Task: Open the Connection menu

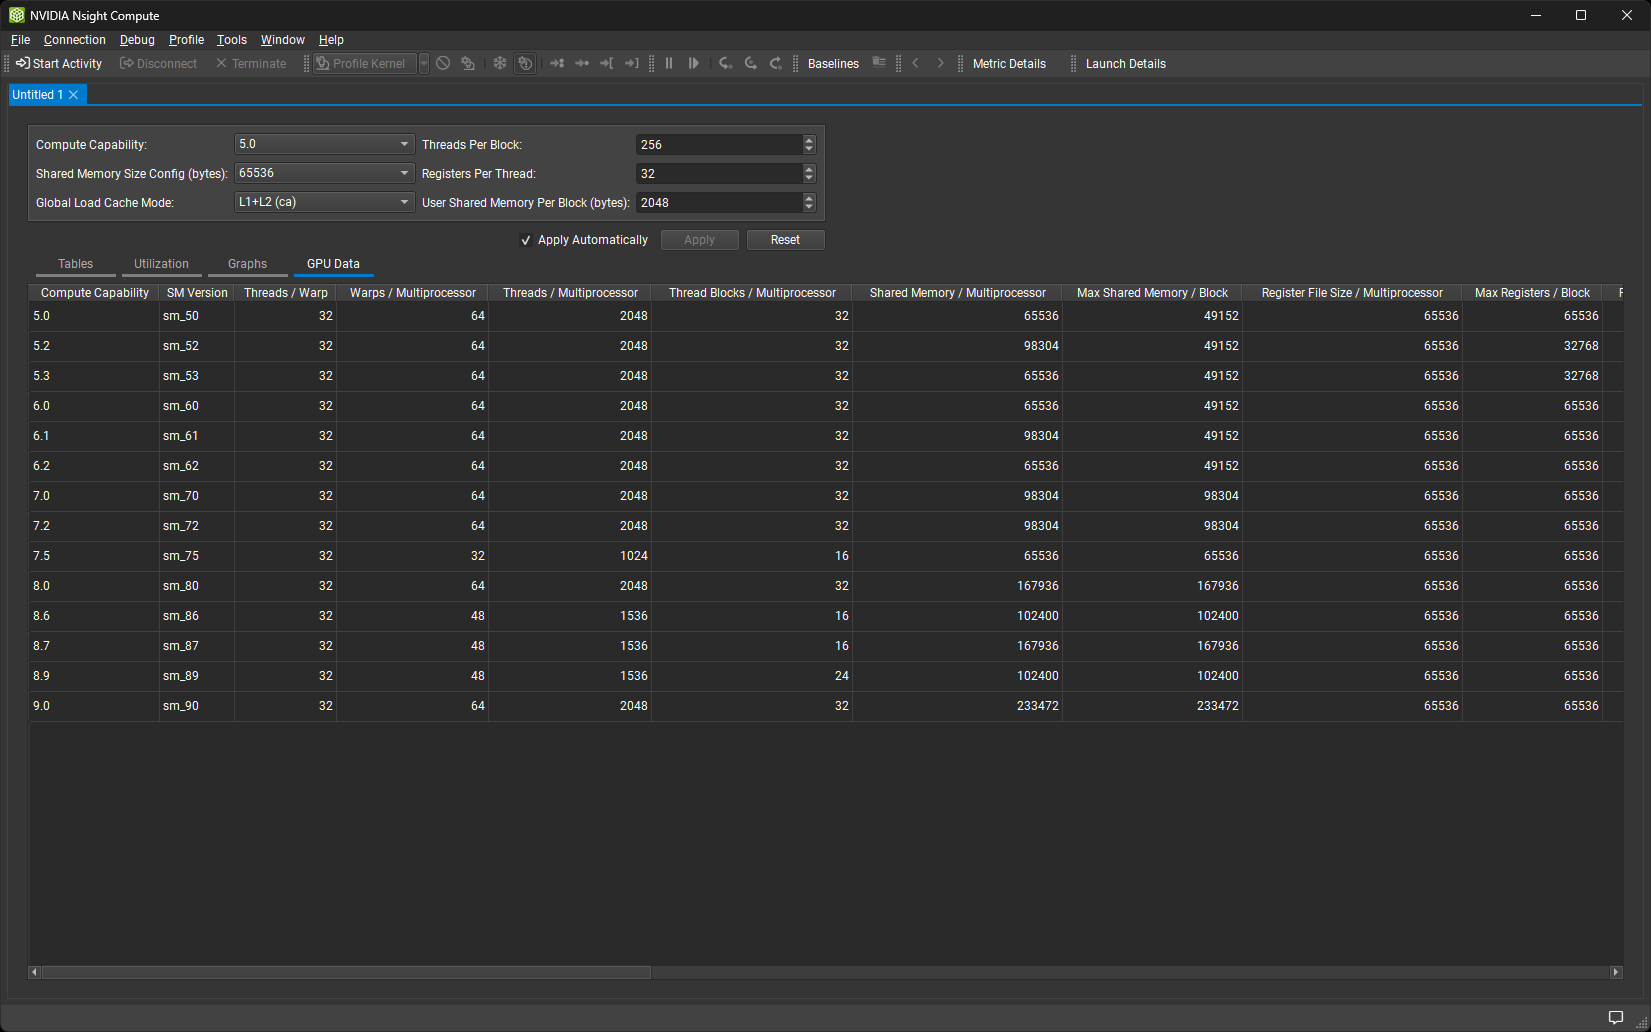Action: pos(74,40)
